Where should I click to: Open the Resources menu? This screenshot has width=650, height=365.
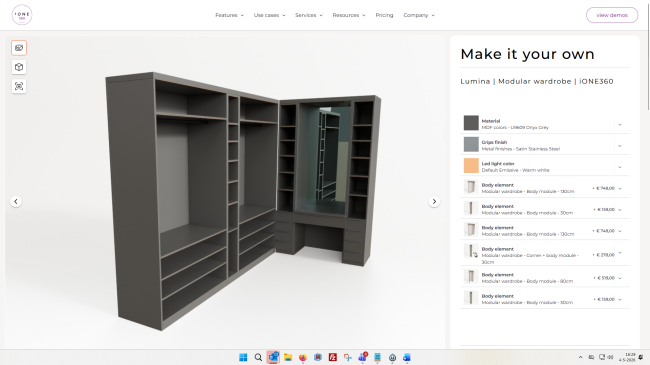coord(349,15)
